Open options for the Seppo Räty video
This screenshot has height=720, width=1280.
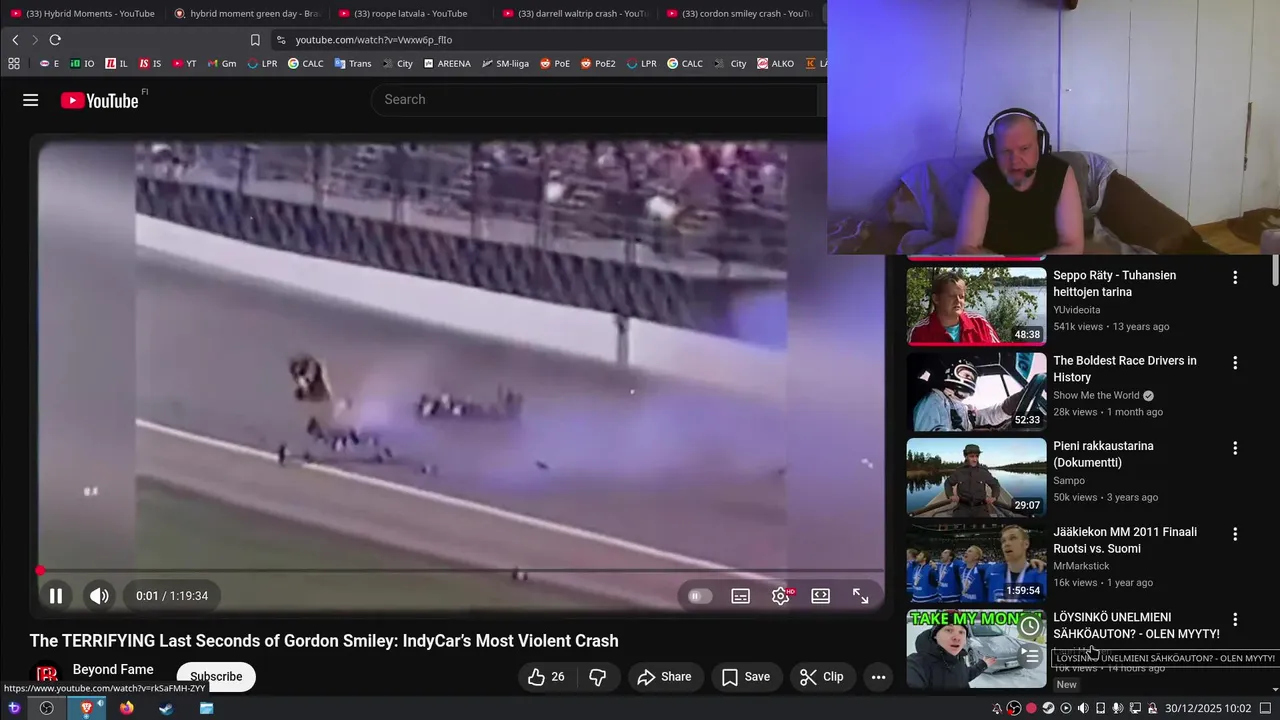1235,277
